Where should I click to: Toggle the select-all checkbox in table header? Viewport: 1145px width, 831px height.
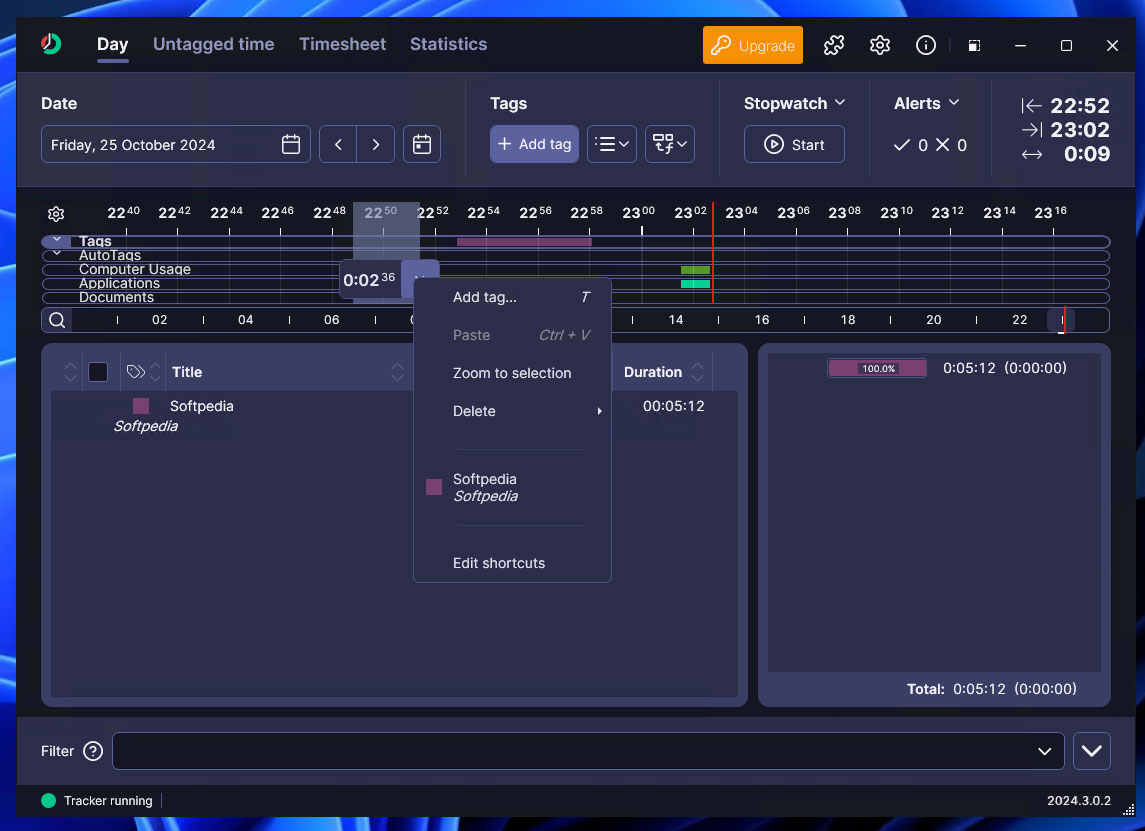coord(98,372)
